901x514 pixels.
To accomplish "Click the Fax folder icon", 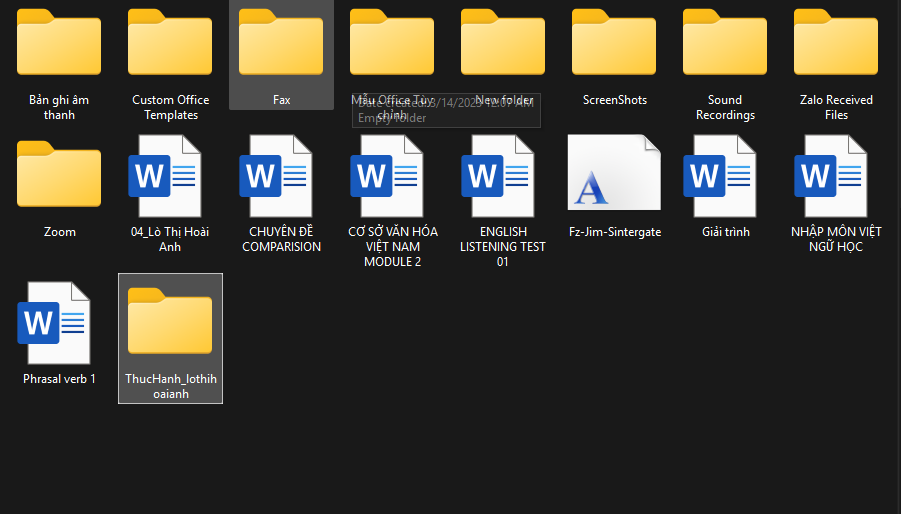I will click(x=281, y=42).
